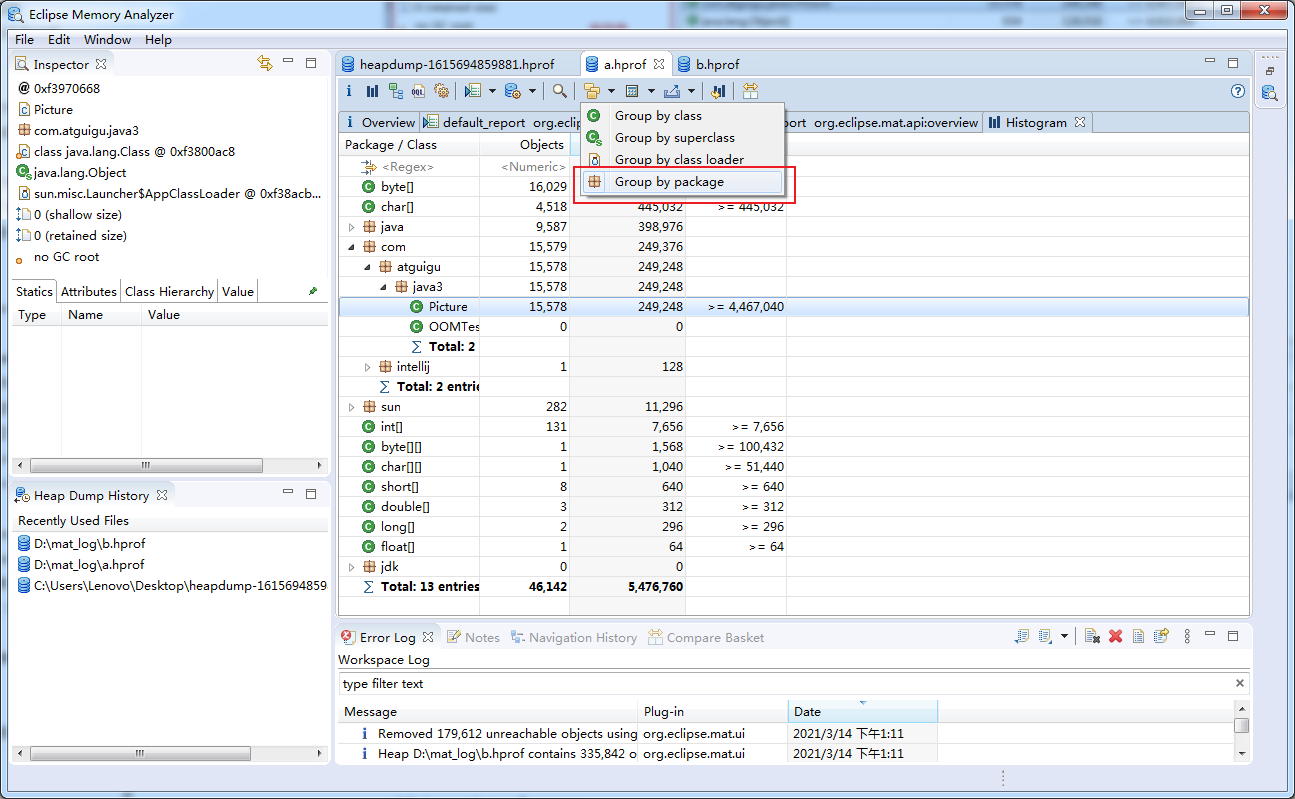Click the type filter text field
The image size is (1295, 799).
(784, 684)
